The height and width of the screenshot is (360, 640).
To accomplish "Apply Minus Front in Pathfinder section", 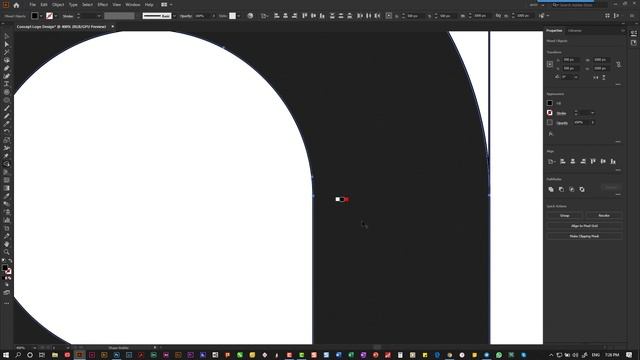I will tap(561, 189).
